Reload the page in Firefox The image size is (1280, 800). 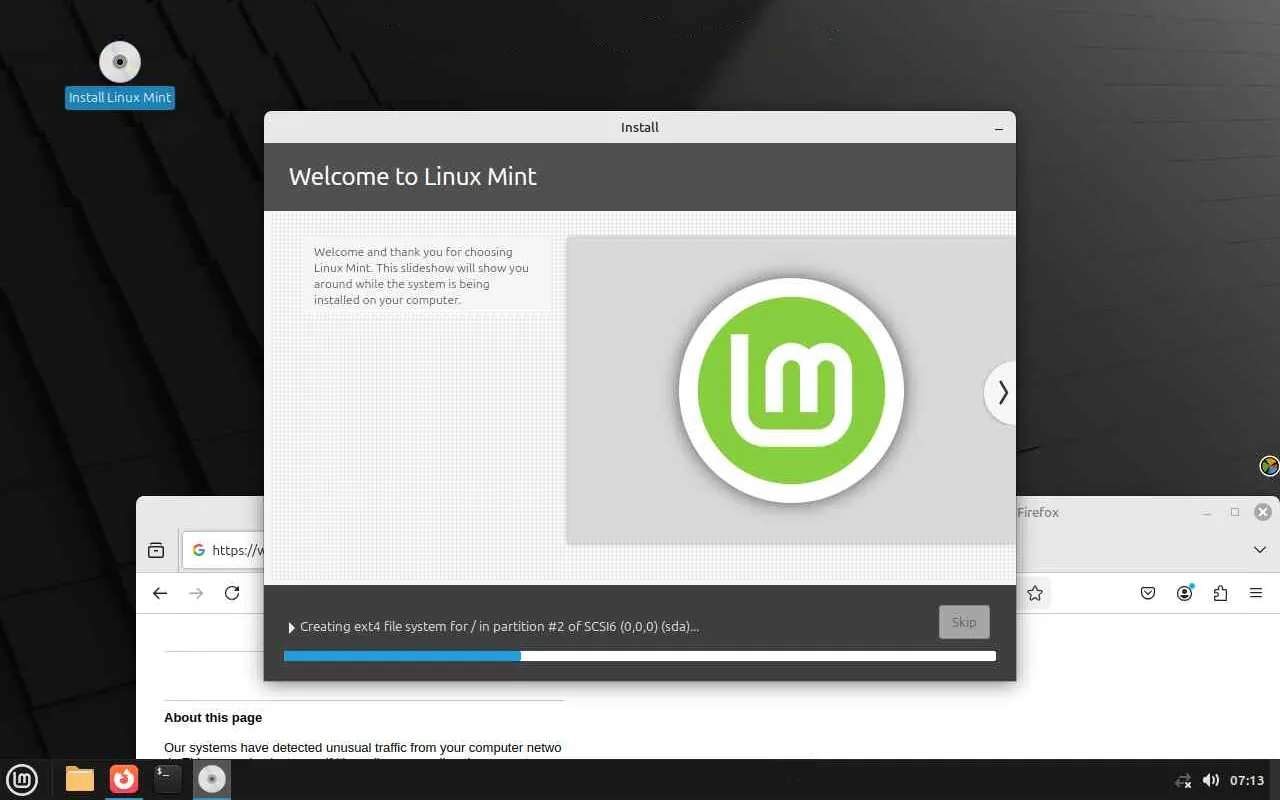pyautogui.click(x=232, y=593)
